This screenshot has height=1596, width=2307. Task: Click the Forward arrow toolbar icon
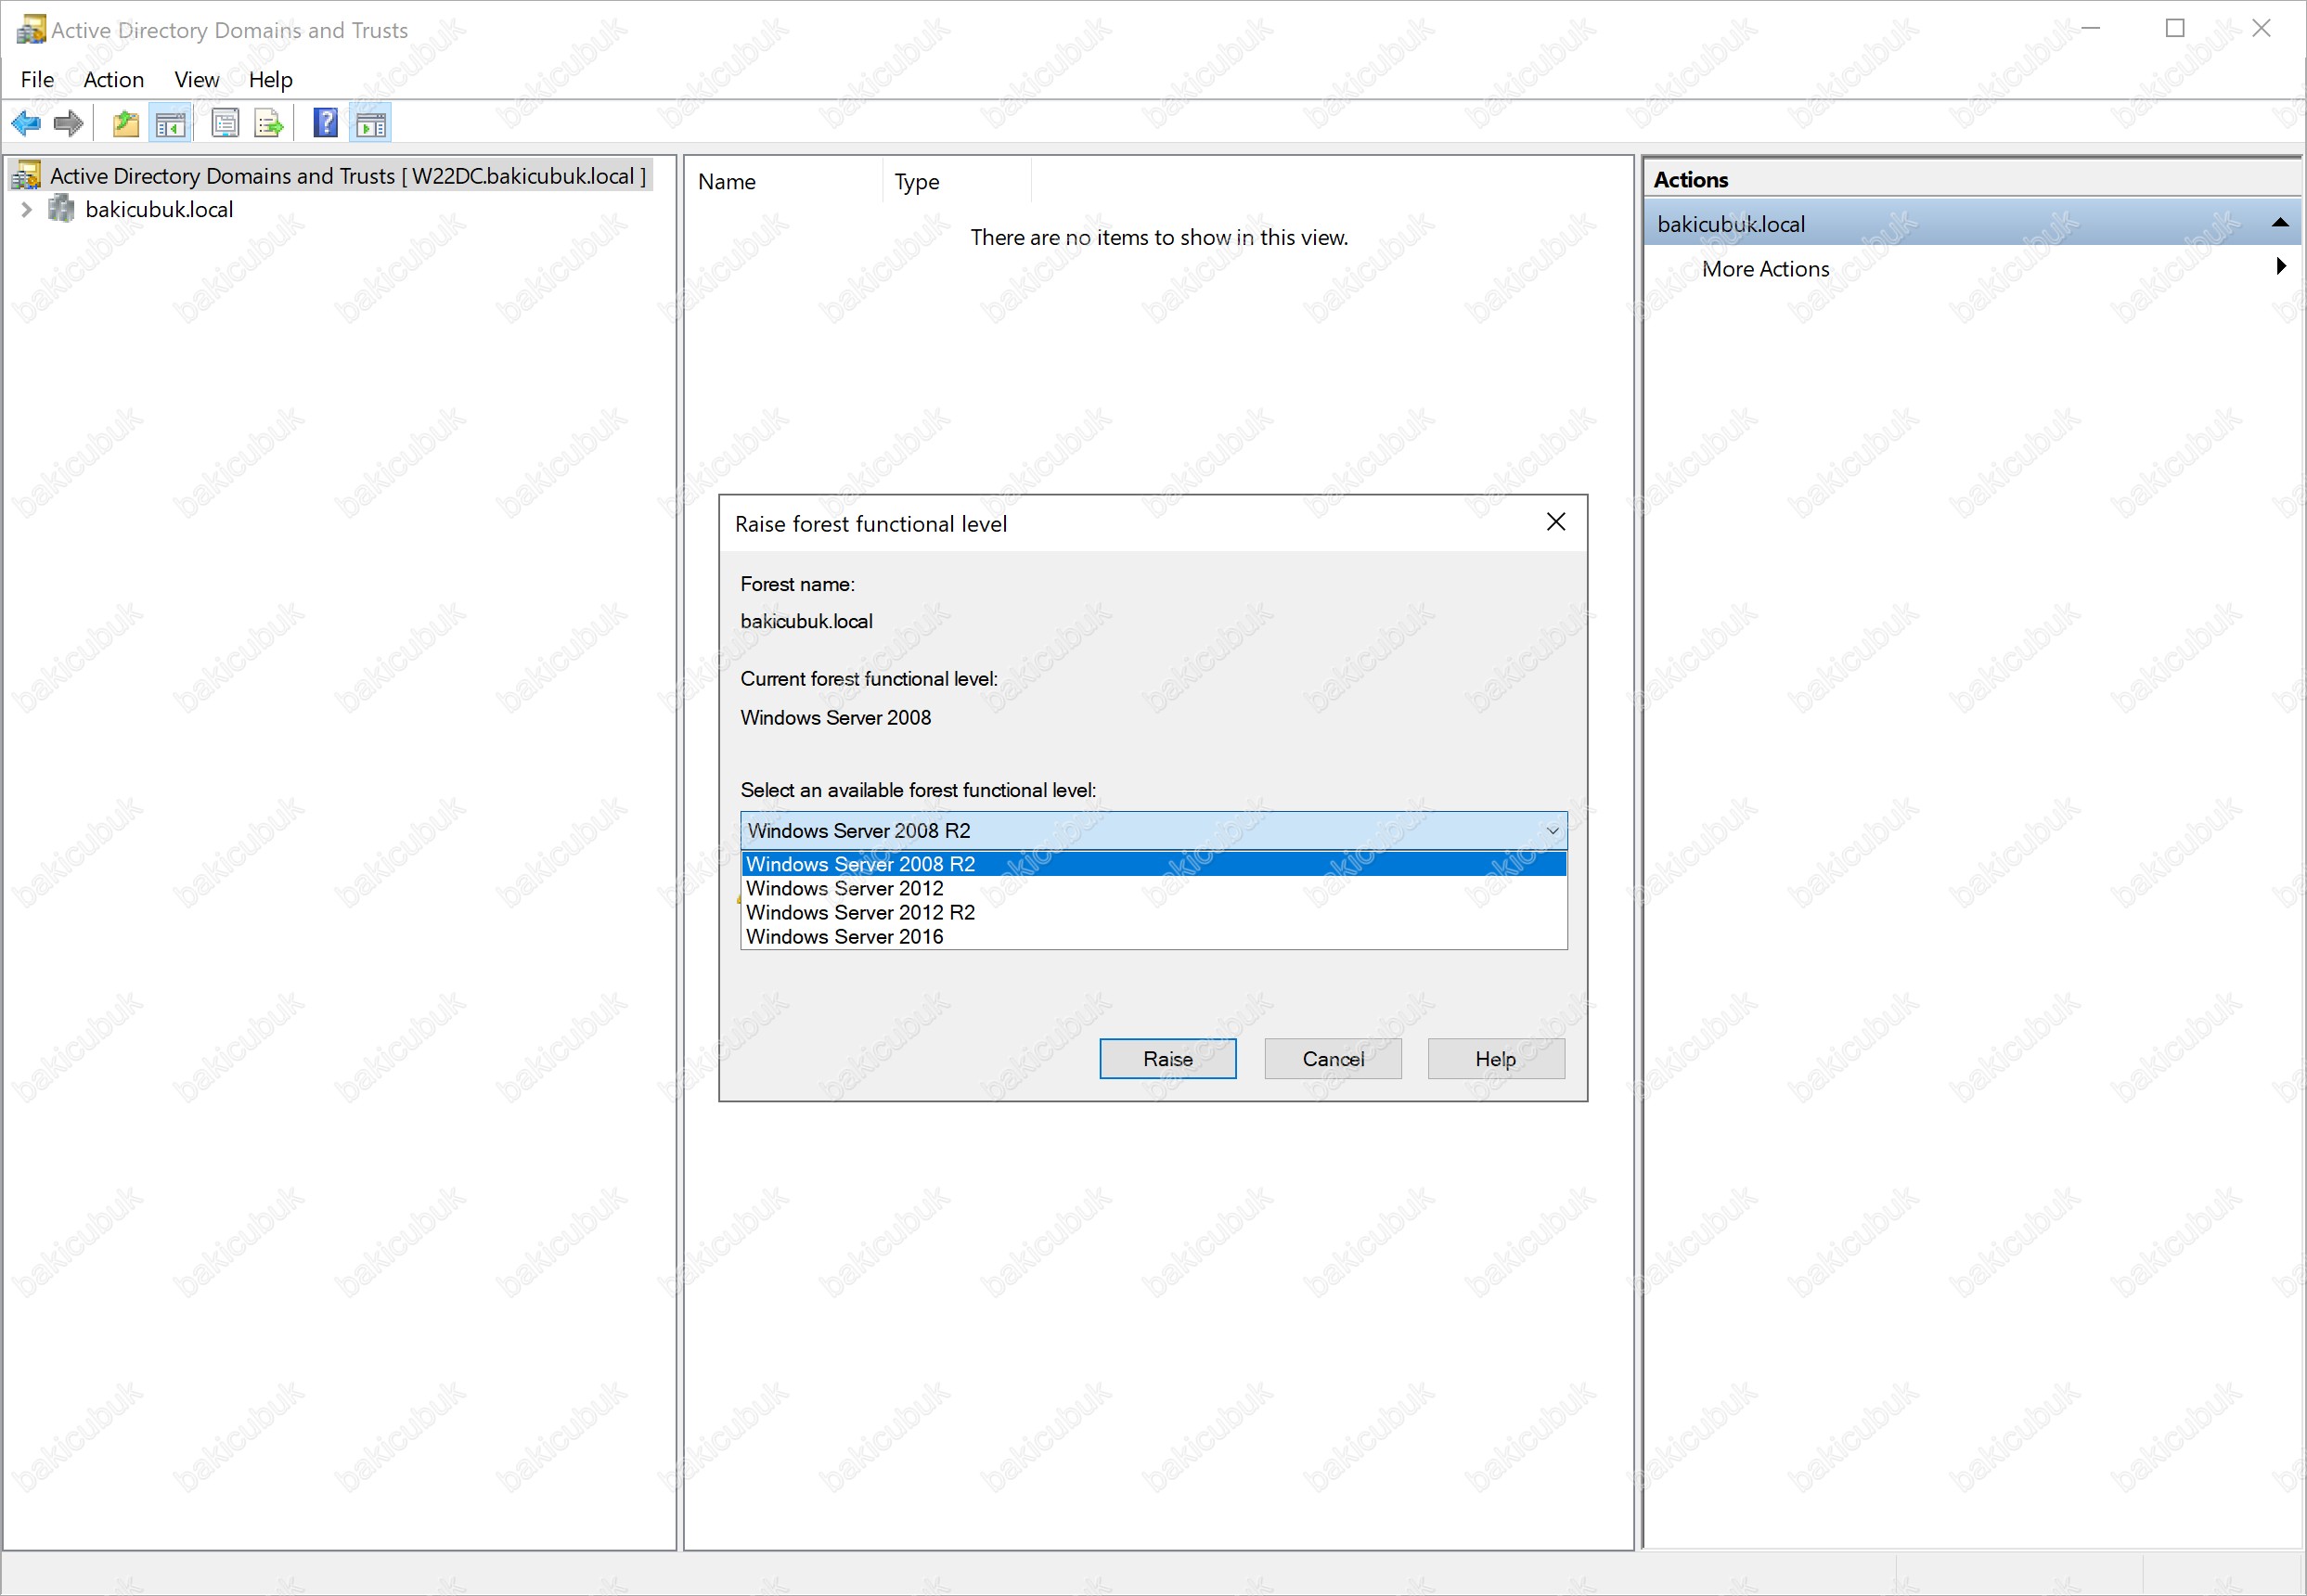68,124
